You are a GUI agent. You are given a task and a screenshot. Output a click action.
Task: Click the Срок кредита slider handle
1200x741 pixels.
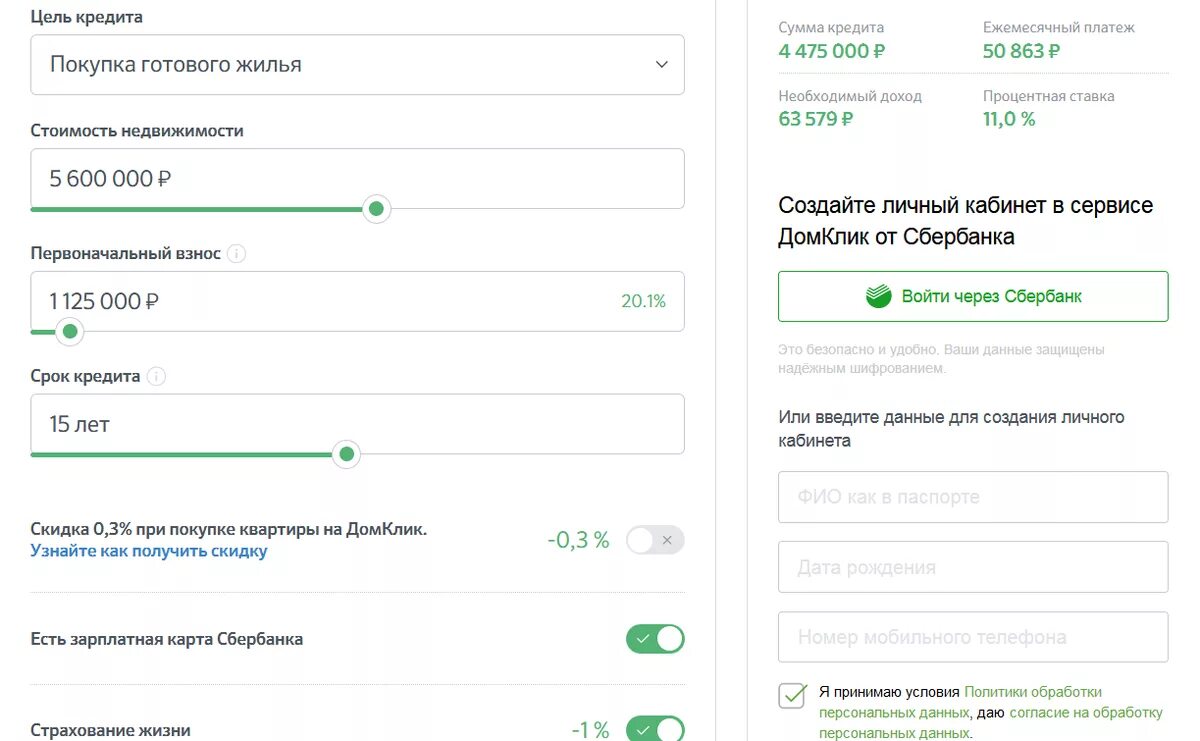[x=347, y=455]
